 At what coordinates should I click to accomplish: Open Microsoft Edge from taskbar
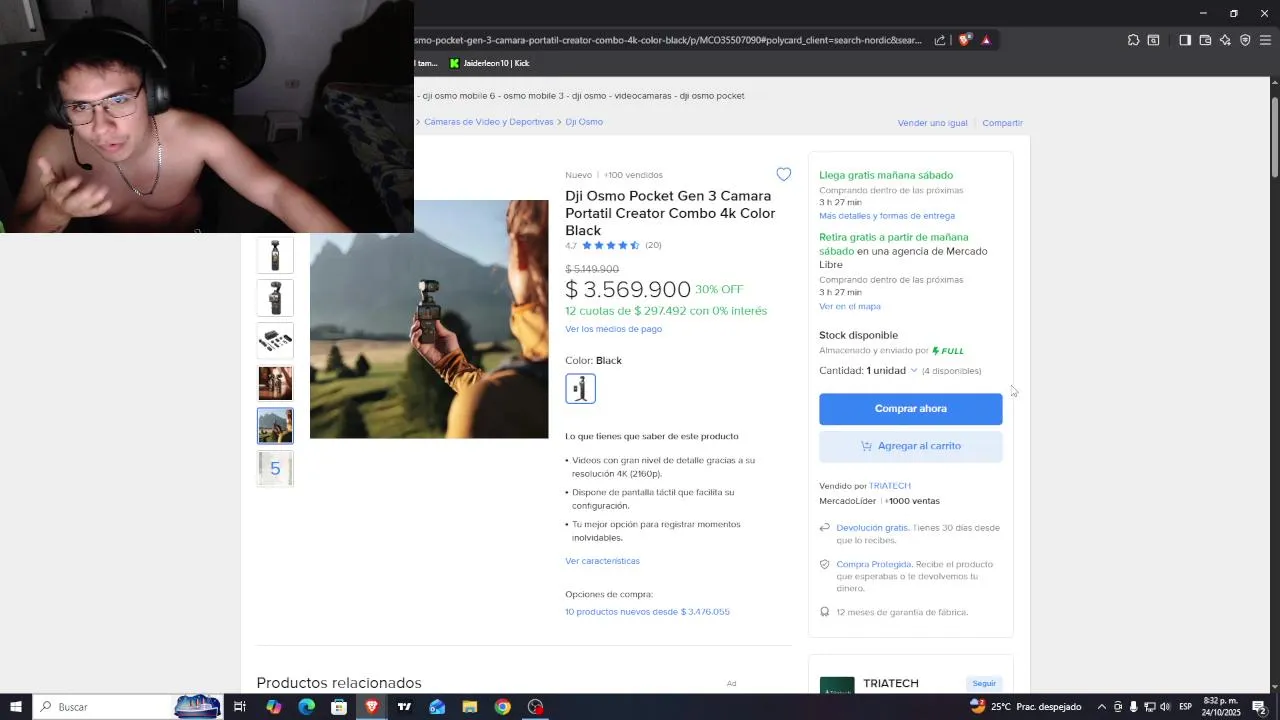306,707
